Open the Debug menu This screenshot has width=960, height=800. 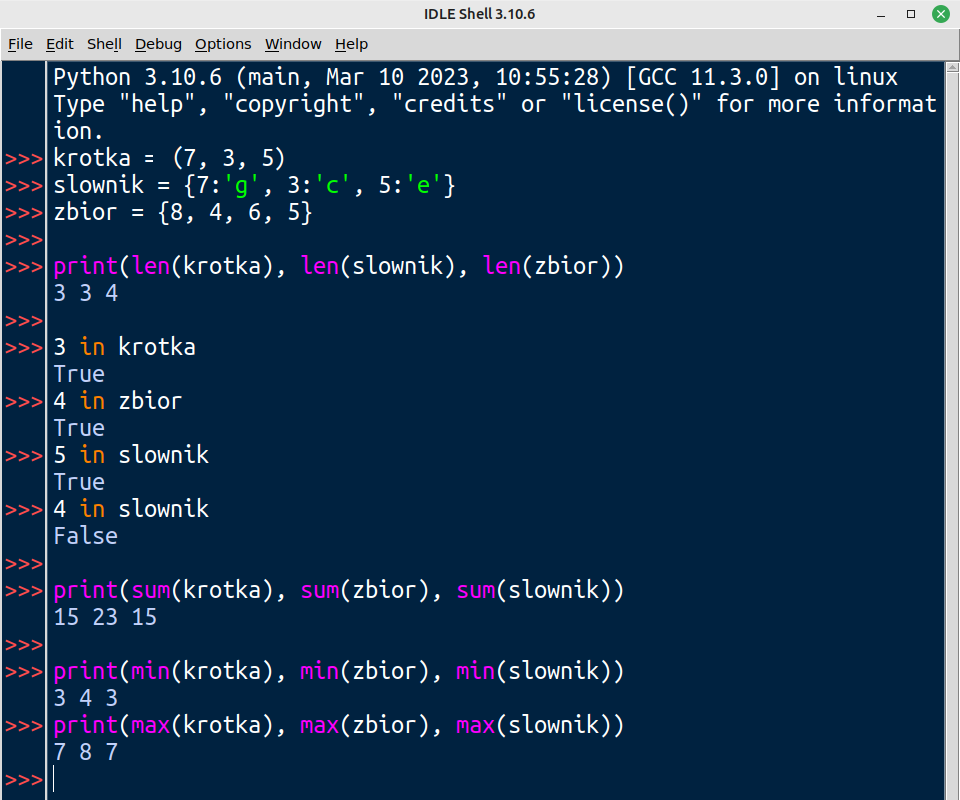coord(158,44)
